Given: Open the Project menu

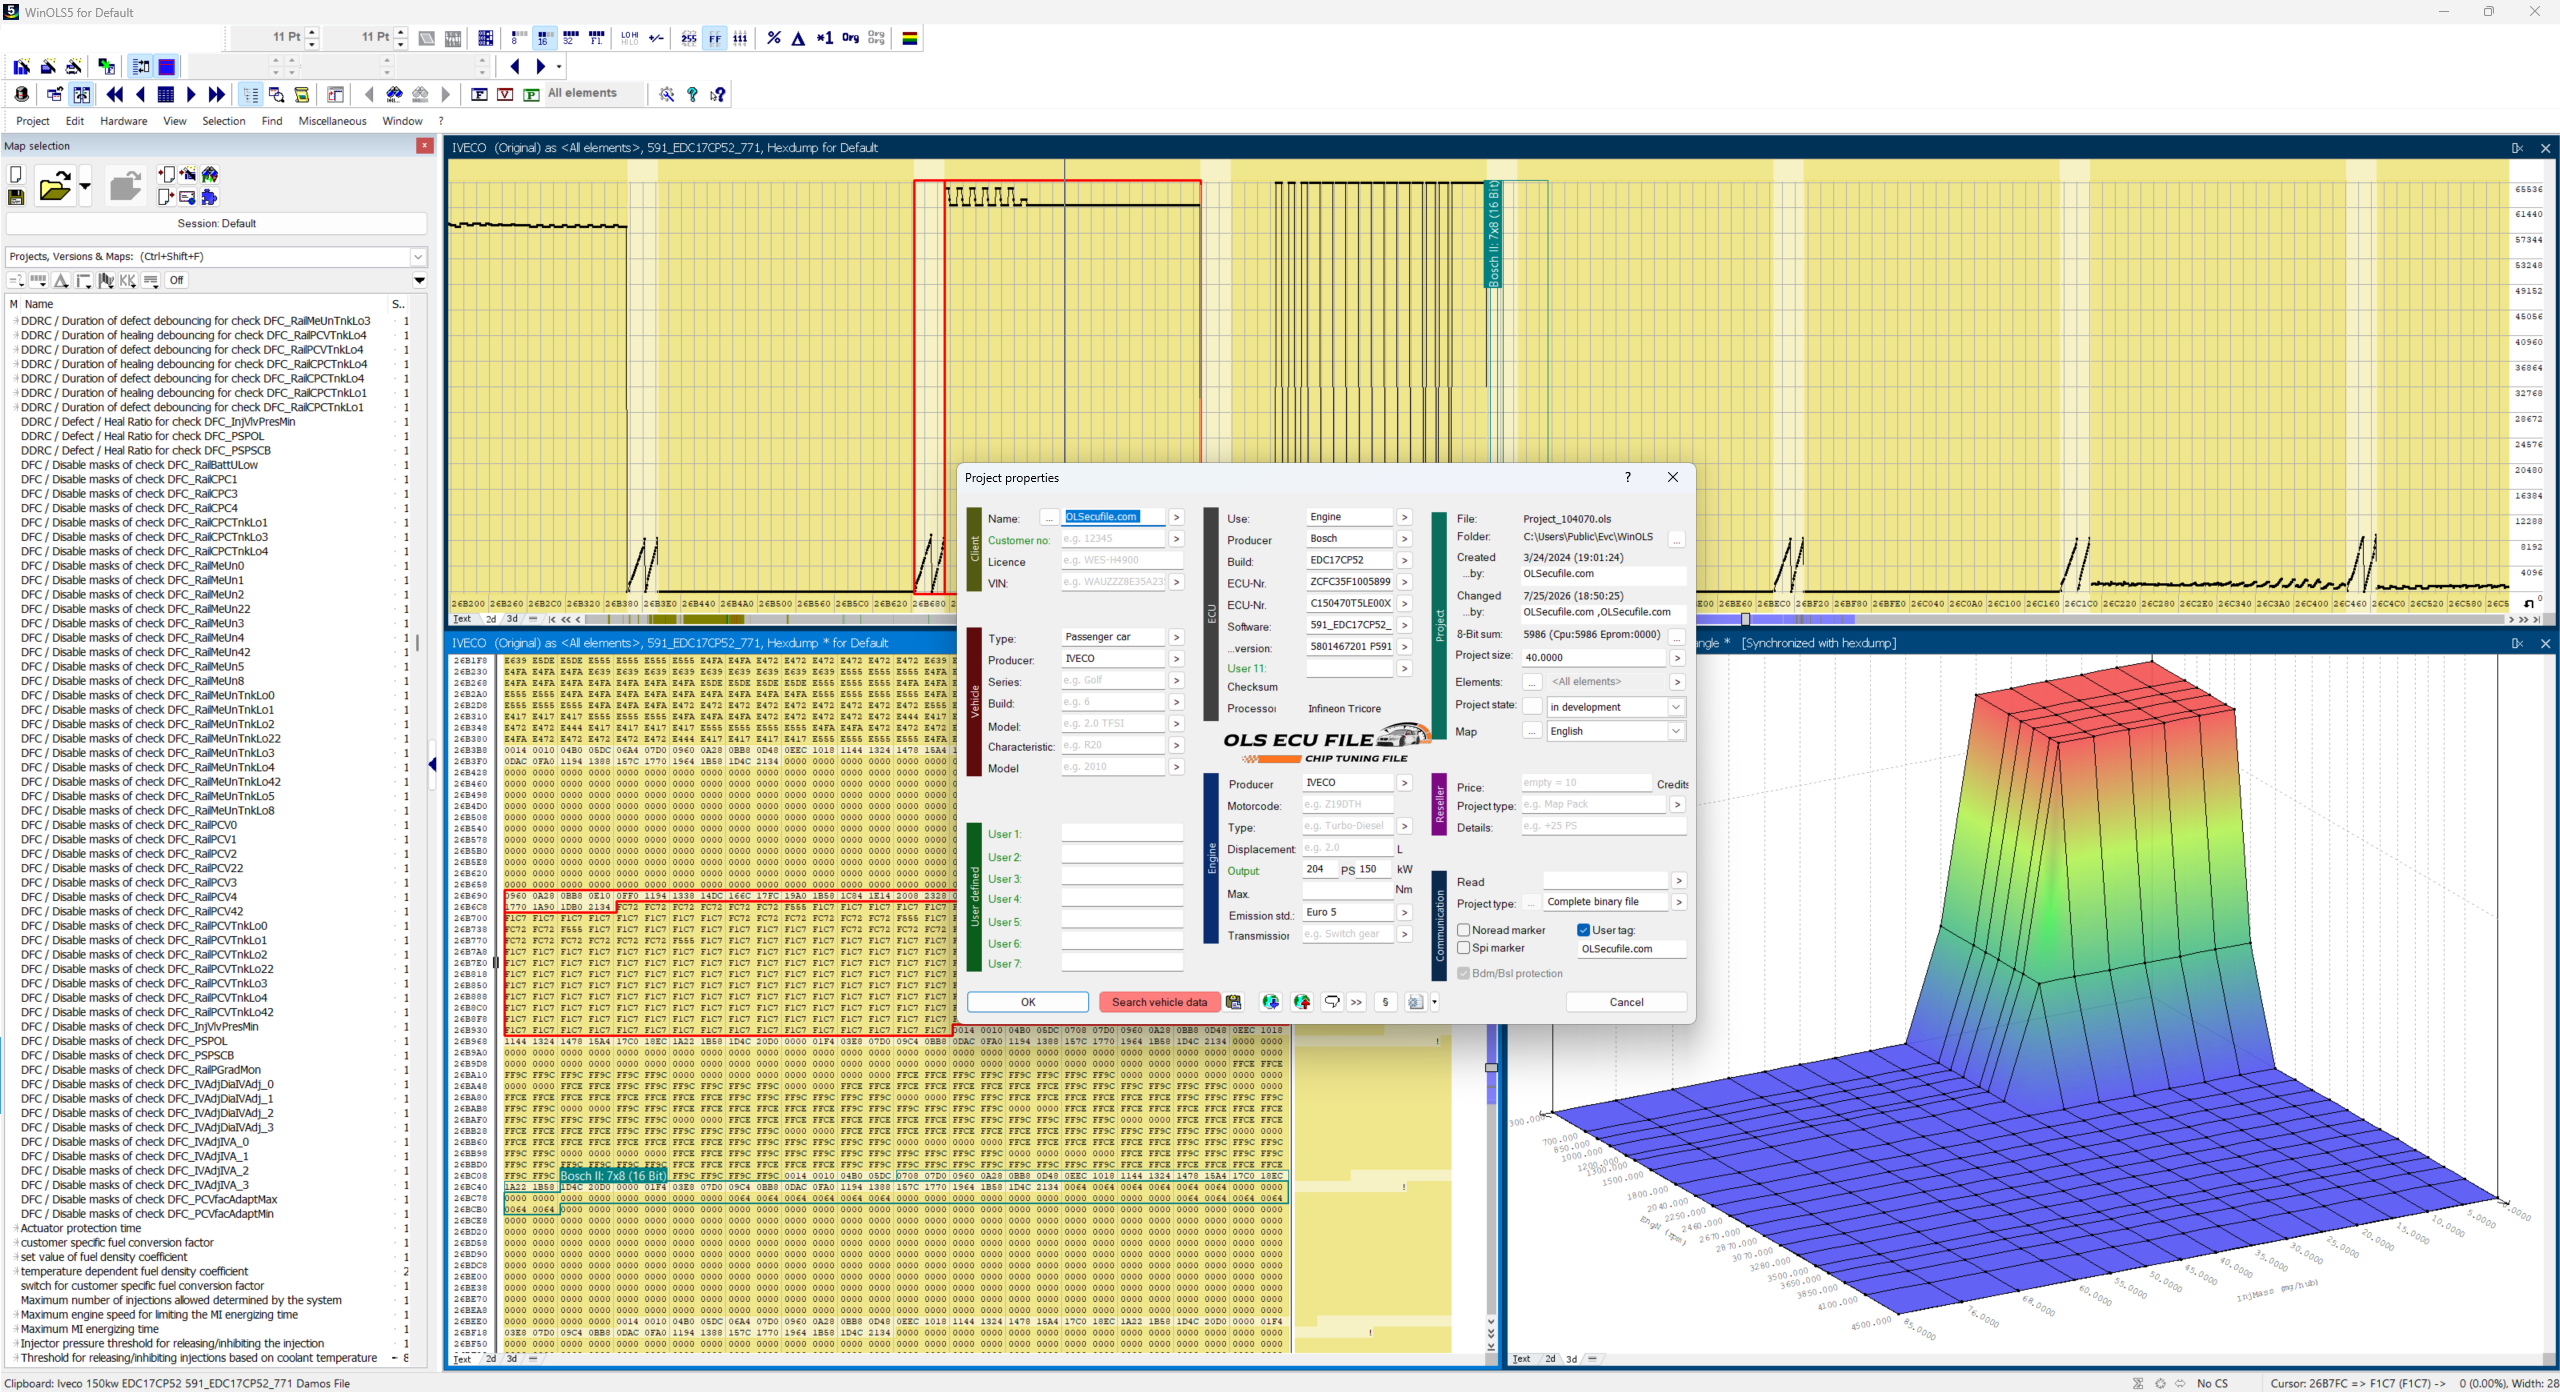Looking at the screenshot, I should tap(33, 121).
